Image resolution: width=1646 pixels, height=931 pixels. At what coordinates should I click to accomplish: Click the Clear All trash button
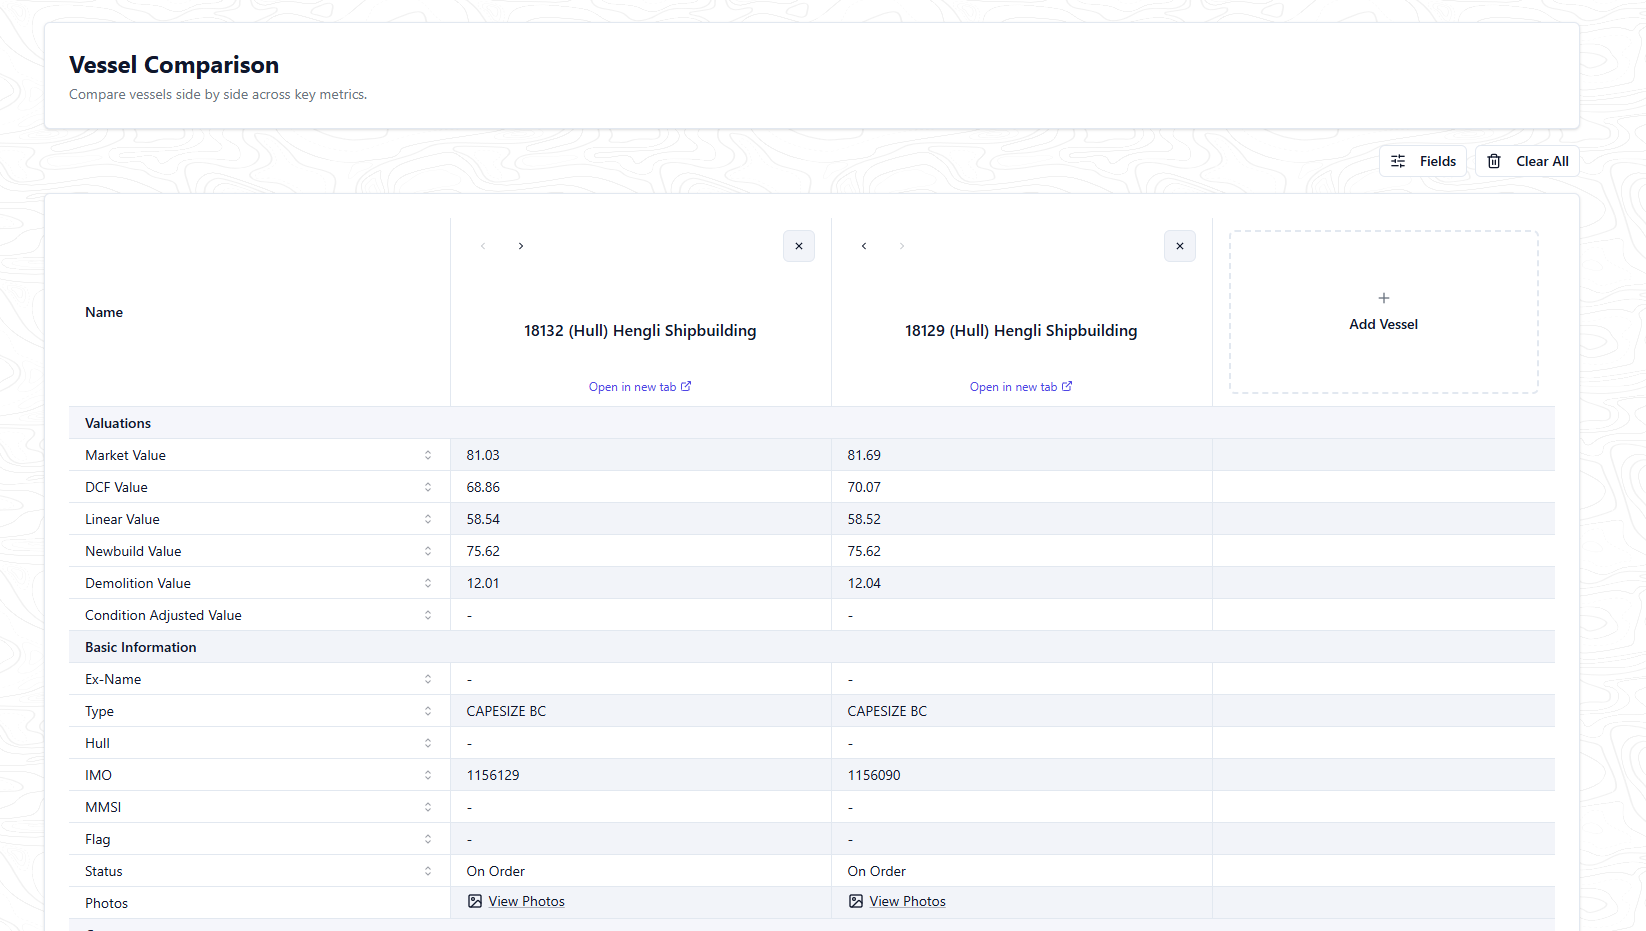point(1527,161)
